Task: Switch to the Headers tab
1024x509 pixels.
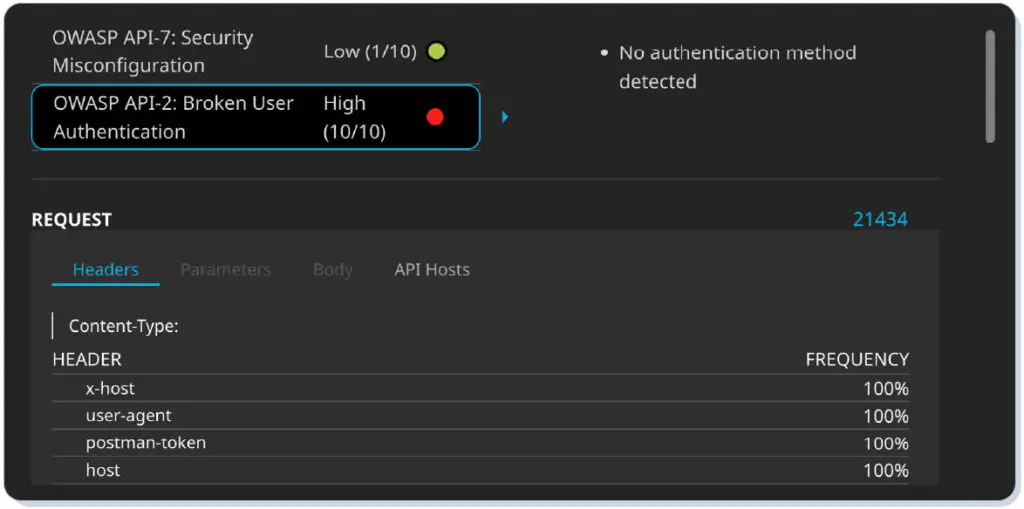Action: click(106, 270)
